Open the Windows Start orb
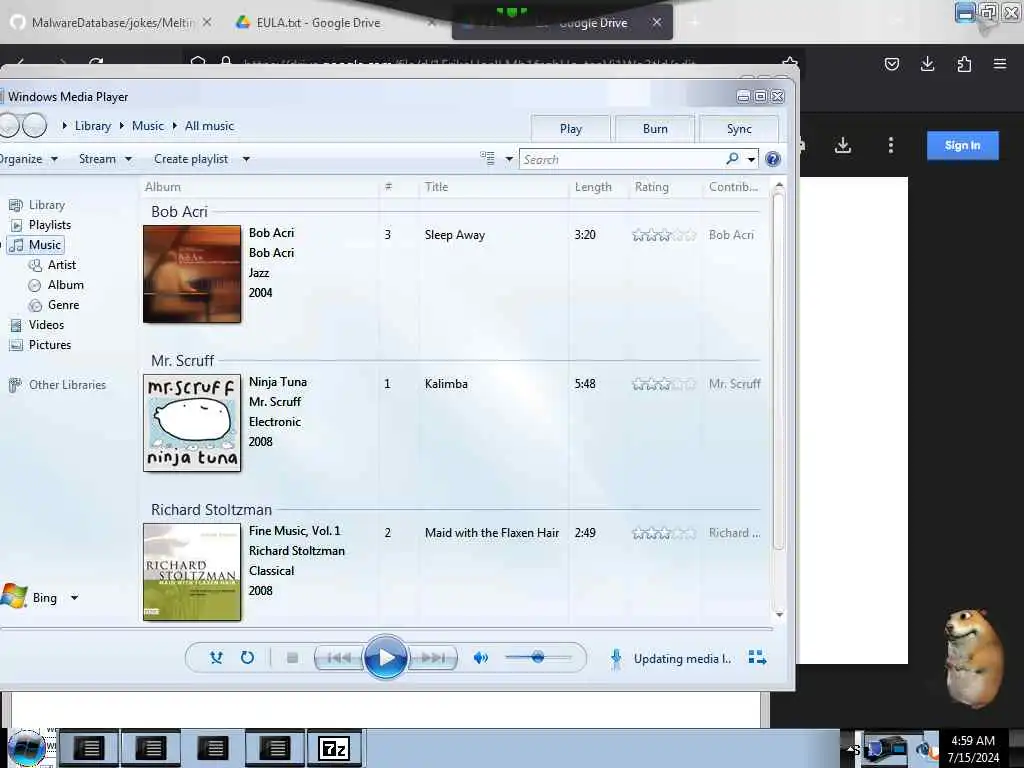Image resolution: width=1024 pixels, height=768 pixels. [x=27, y=748]
